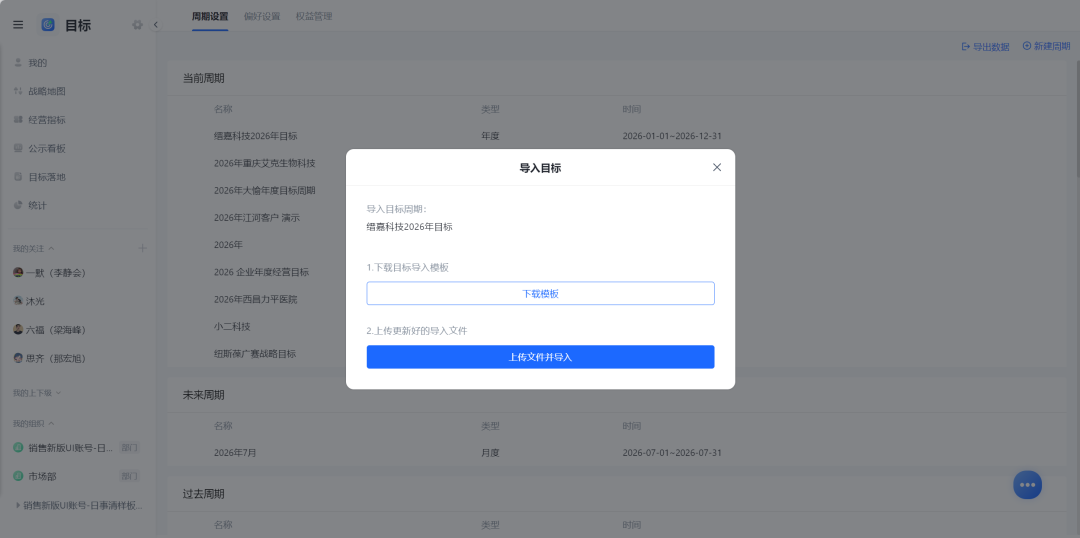Select 2026年重庆艾克生物科技 row
Viewport: 1080px width, 538px height.
(616, 163)
